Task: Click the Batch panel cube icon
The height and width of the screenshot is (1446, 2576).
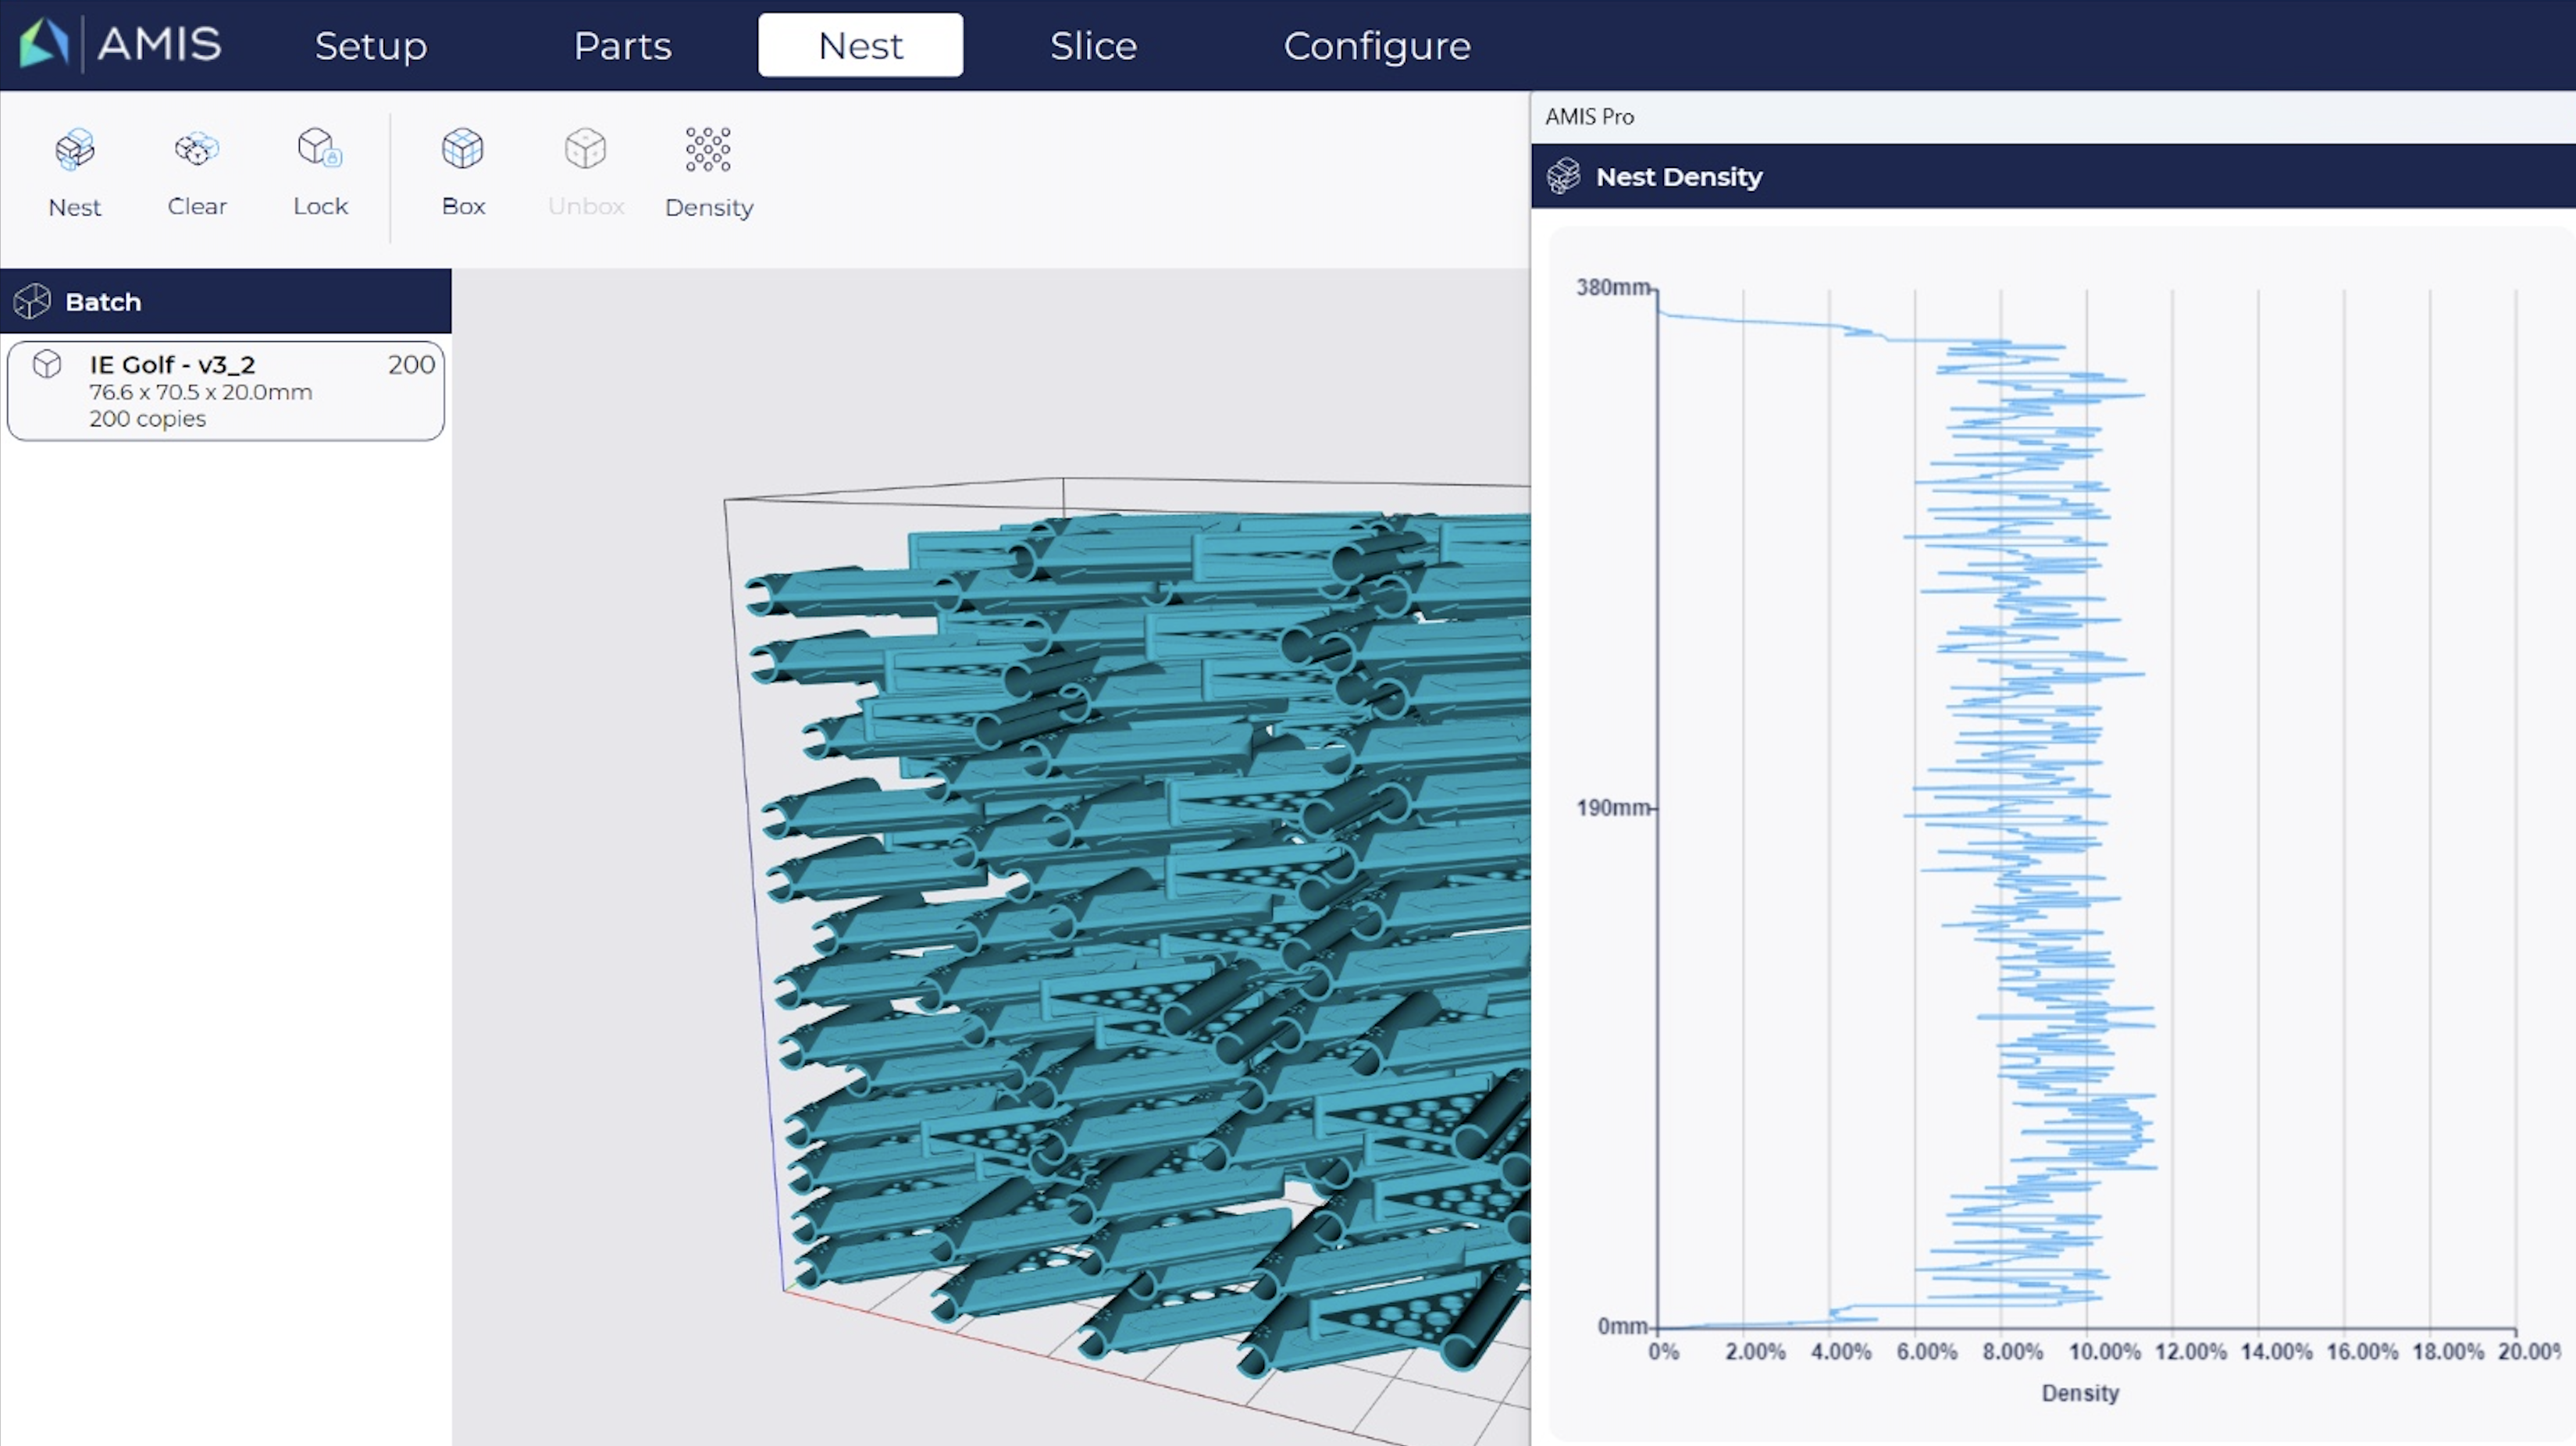Action: pyautogui.click(x=32, y=301)
